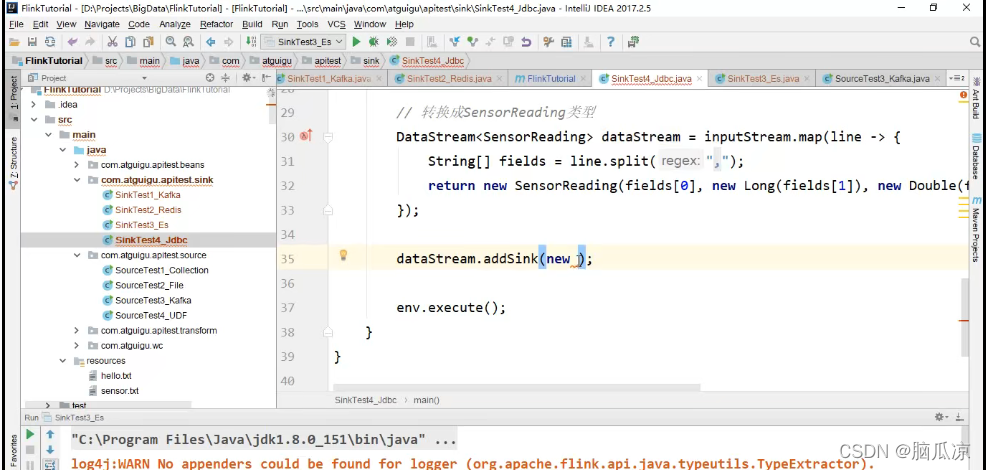This screenshot has height=470, width=986.
Task: Click the Paste clipboard icon
Action: pyautogui.click(x=148, y=42)
